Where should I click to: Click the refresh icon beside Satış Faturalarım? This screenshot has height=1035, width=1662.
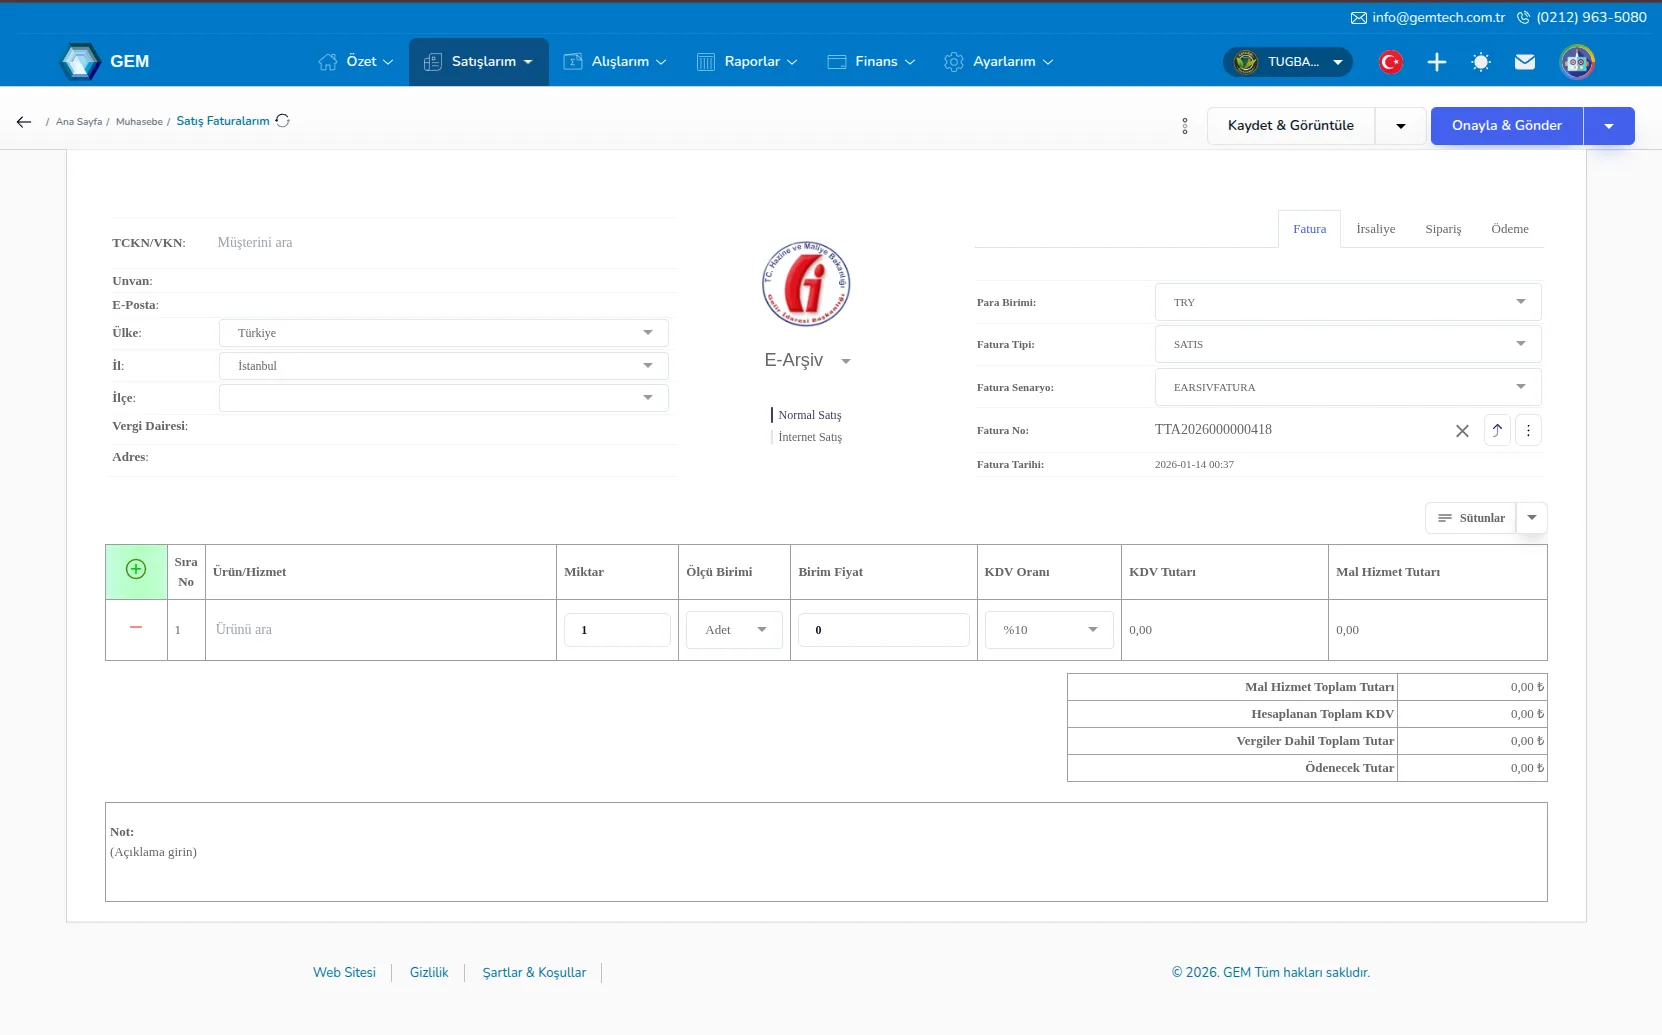tap(283, 121)
